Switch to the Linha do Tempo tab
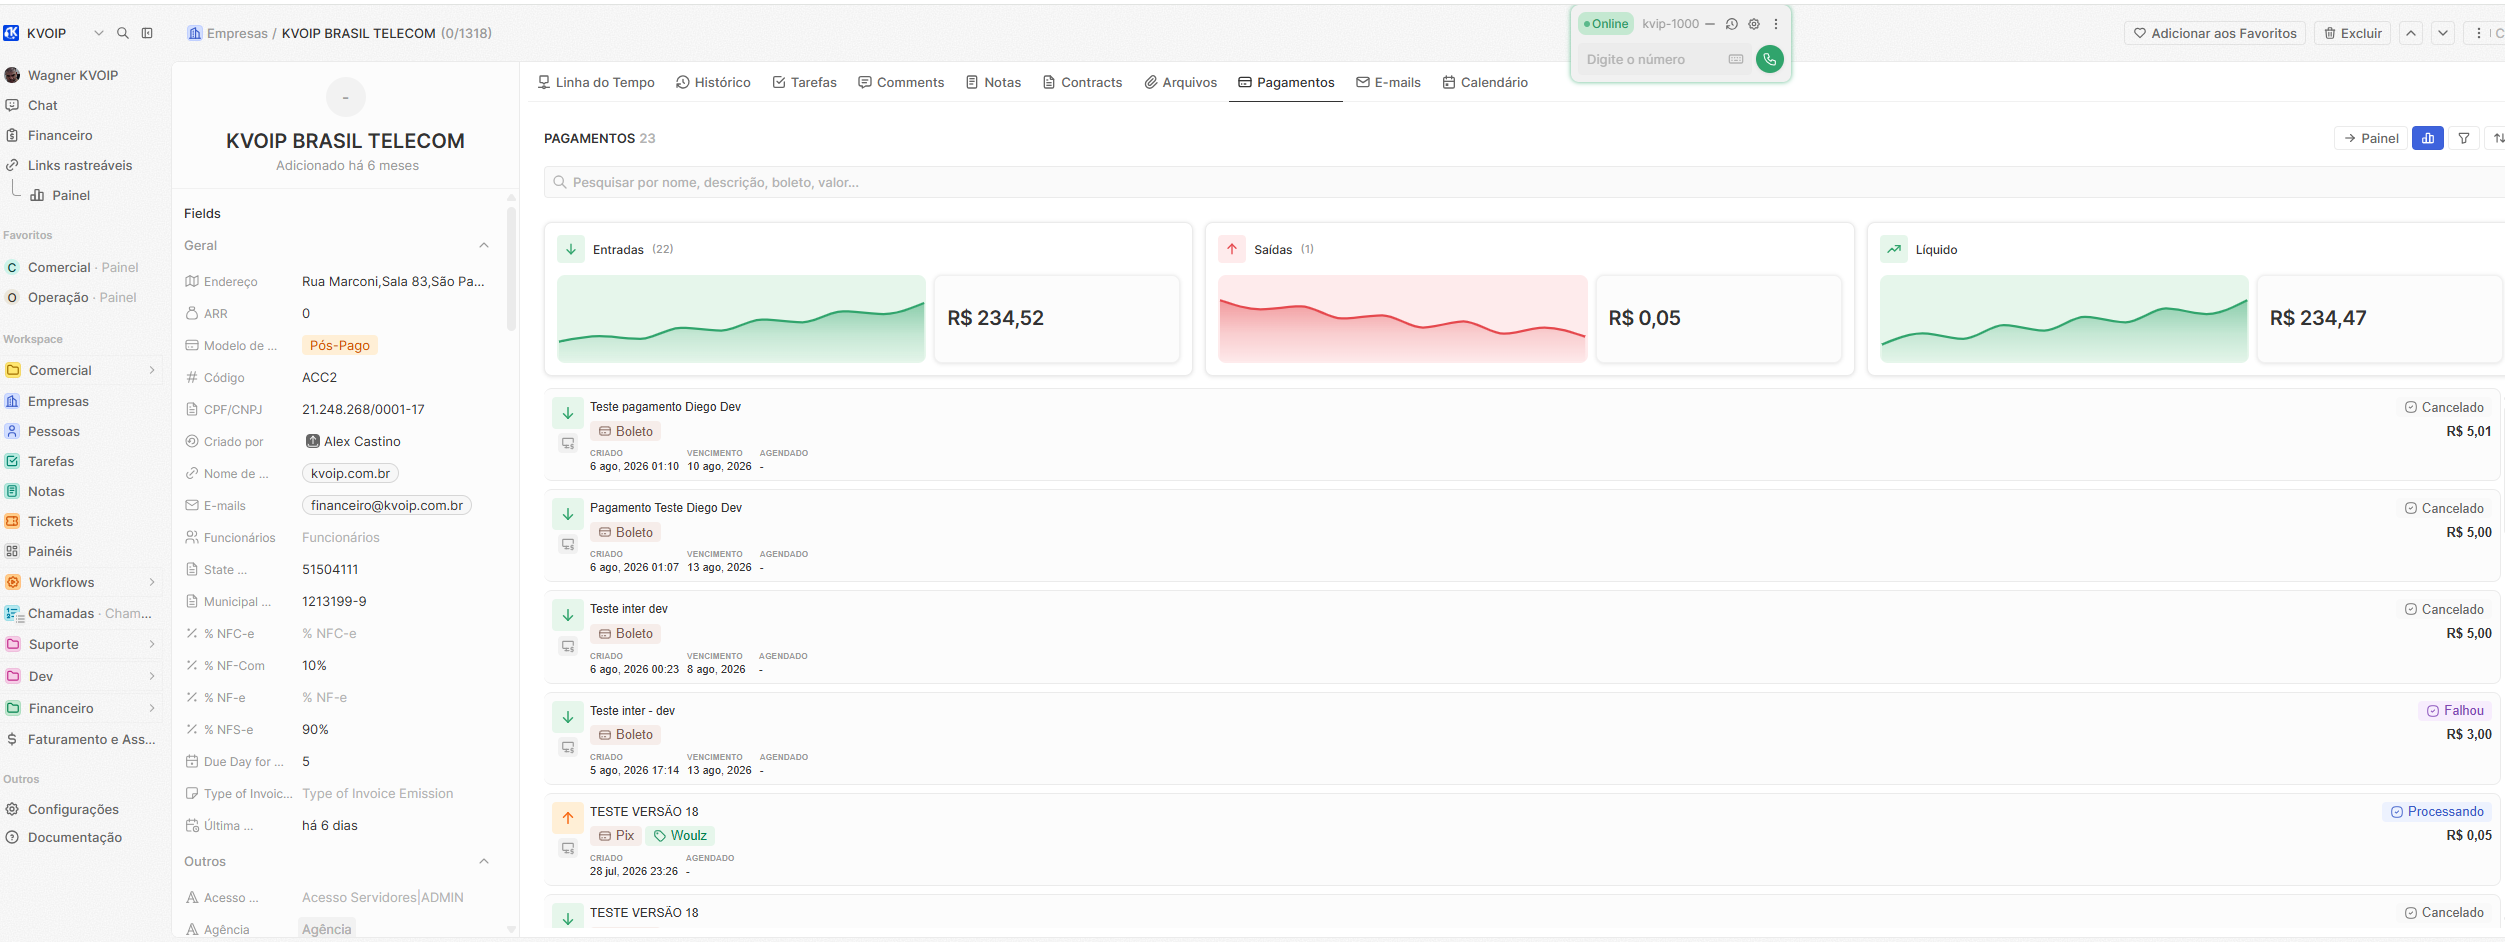2505x942 pixels. coord(596,82)
